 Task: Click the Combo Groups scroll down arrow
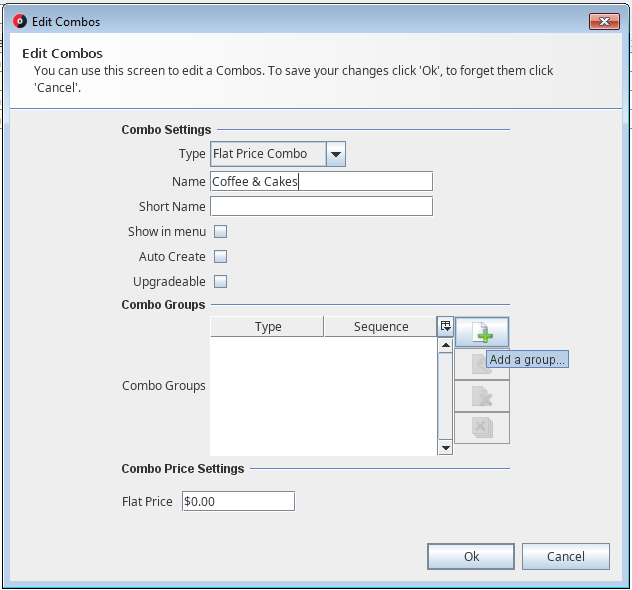click(x=446, y=448)
